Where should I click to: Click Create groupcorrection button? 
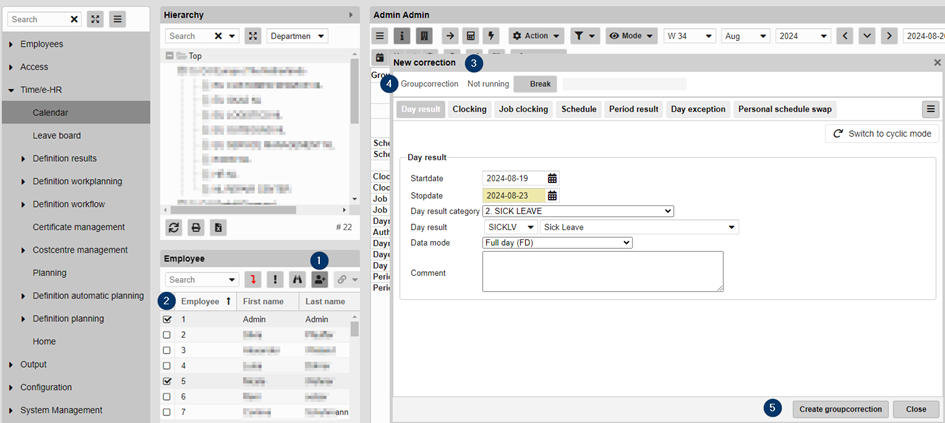point(840,409)
